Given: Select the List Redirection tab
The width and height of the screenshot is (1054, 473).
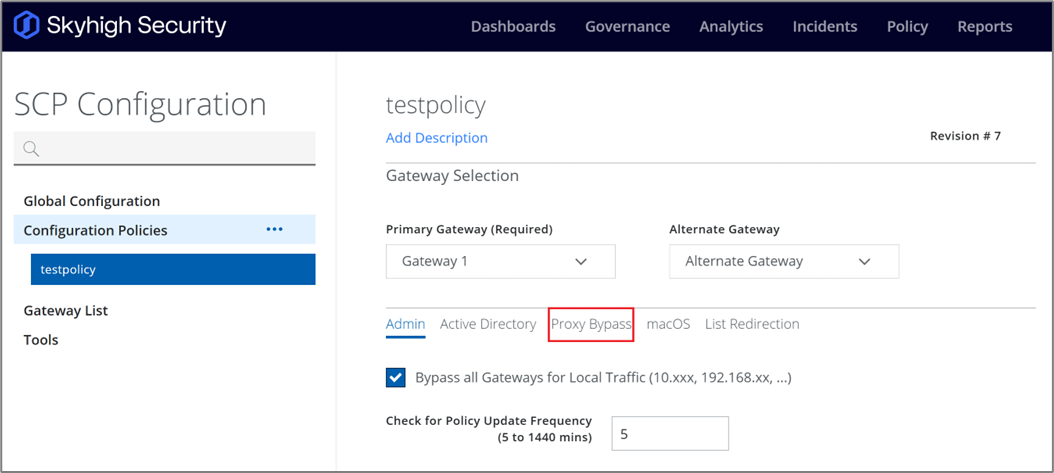Looking at the screenshot, I should 752,324.
